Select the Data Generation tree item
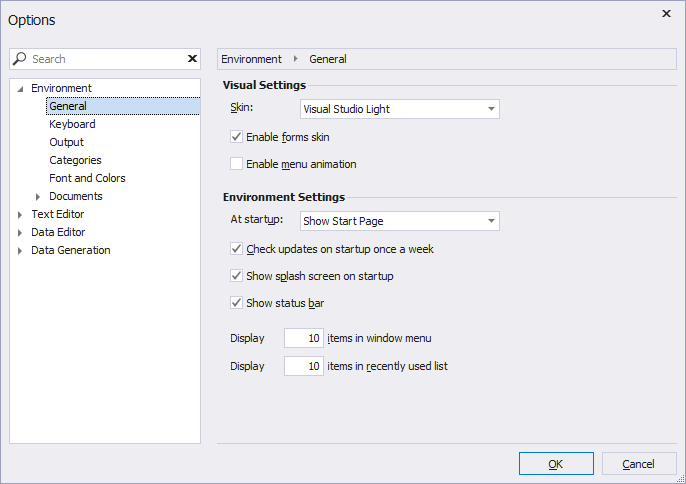 [x=70, y=250]
